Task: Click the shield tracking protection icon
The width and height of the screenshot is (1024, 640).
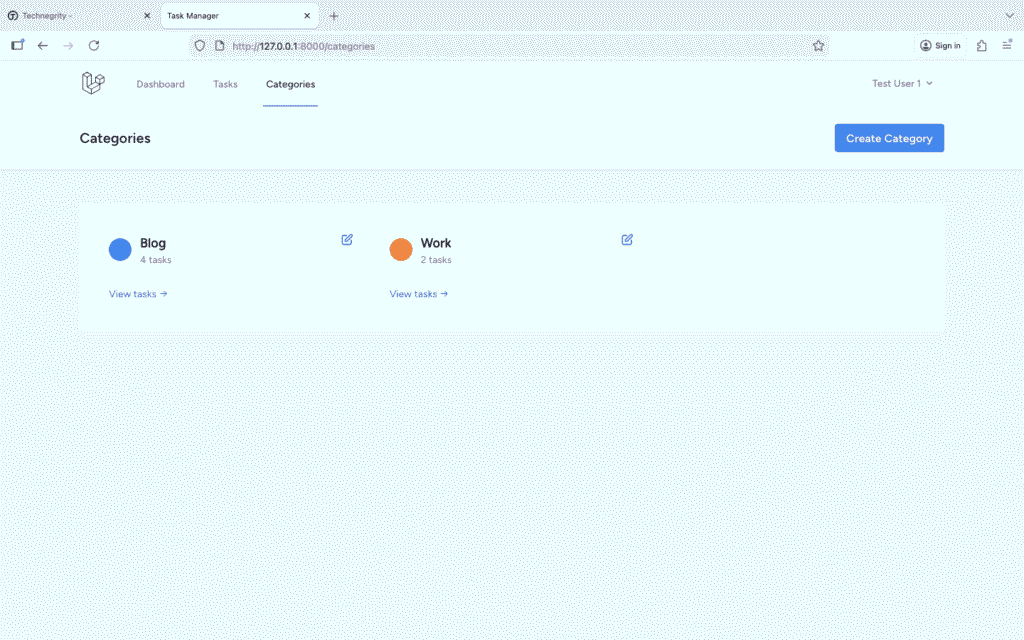Action: tap(199, 46)
